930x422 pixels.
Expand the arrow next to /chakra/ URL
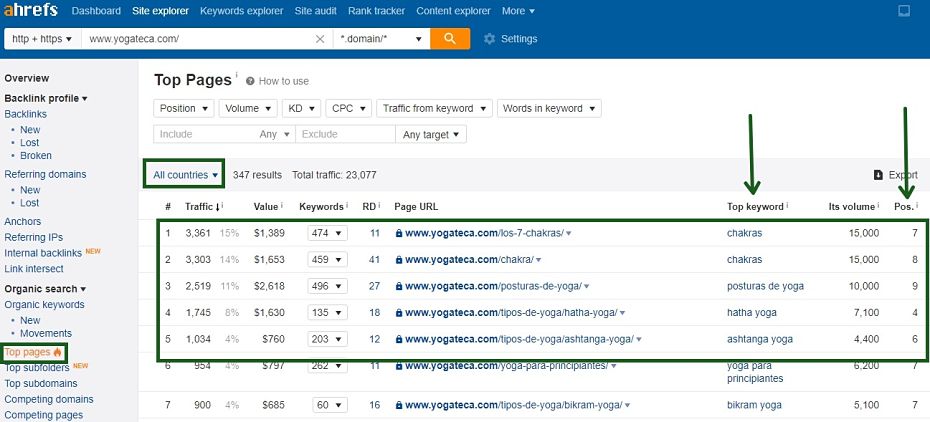[539, 260]
